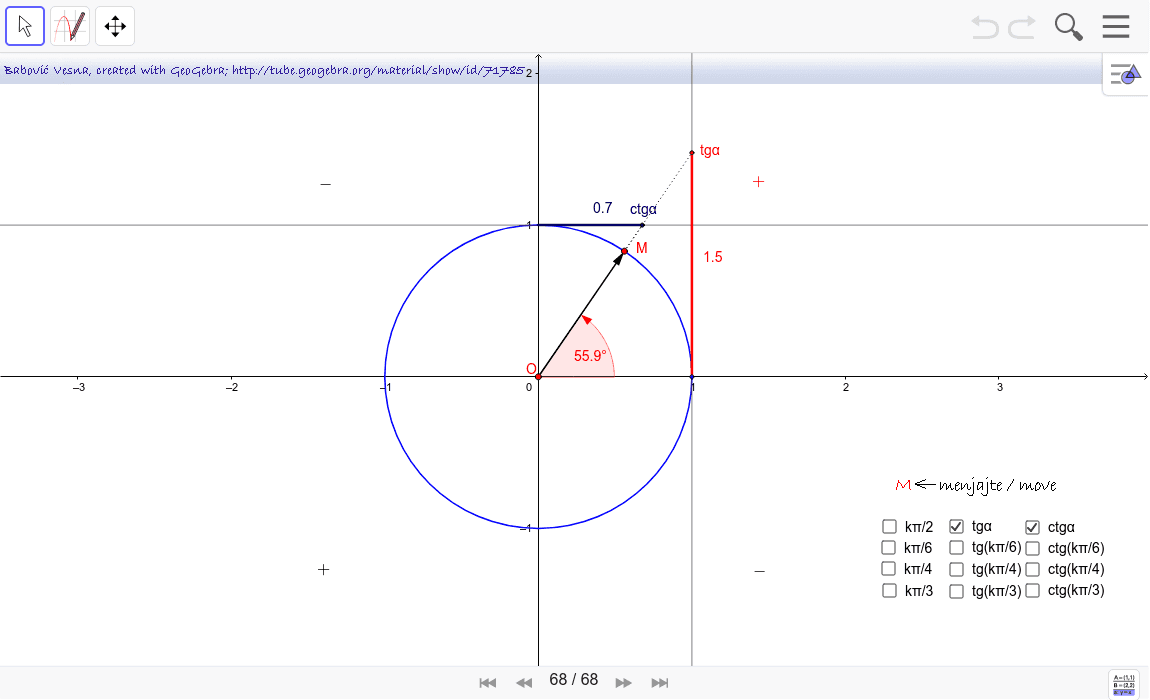Viewport: 1150px width, 700px height.
Task: Jump to first construction step
Action: (x=488, y=681)
